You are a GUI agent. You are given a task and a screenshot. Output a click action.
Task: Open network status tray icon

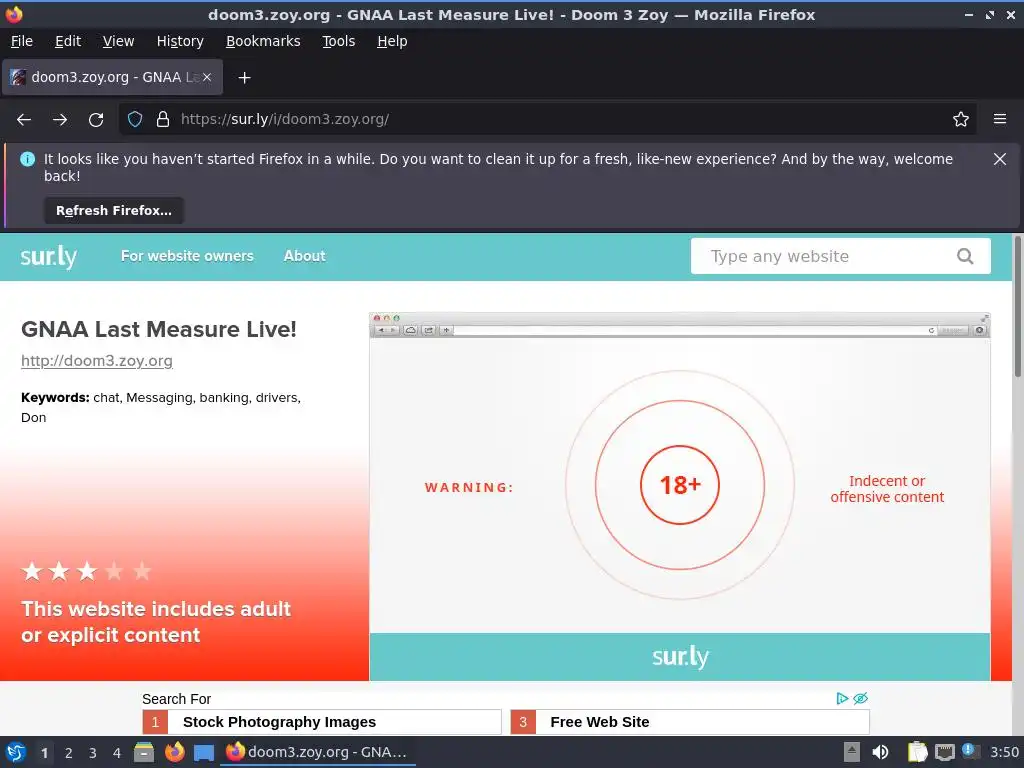pos(944,752)
